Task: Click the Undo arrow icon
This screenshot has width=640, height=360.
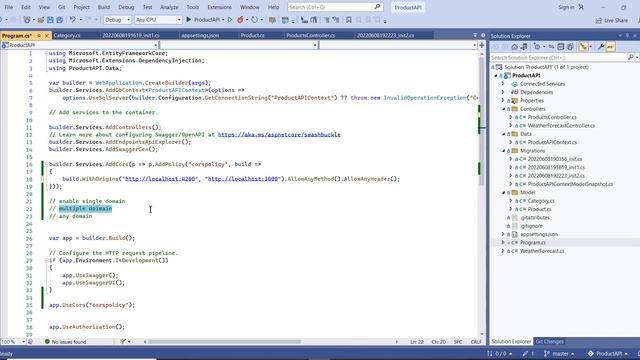Action: click(72, 20)
